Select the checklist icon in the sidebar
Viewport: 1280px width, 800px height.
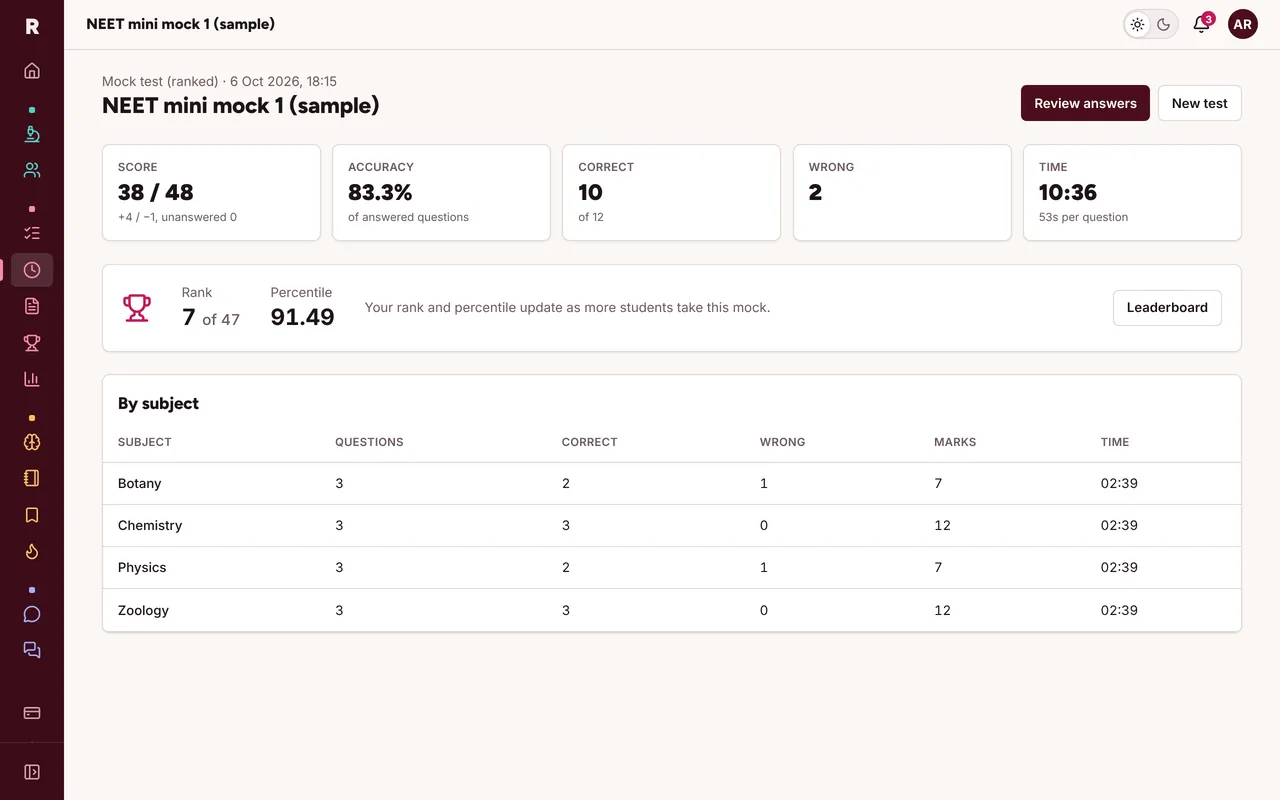click(x=32, y=233)
